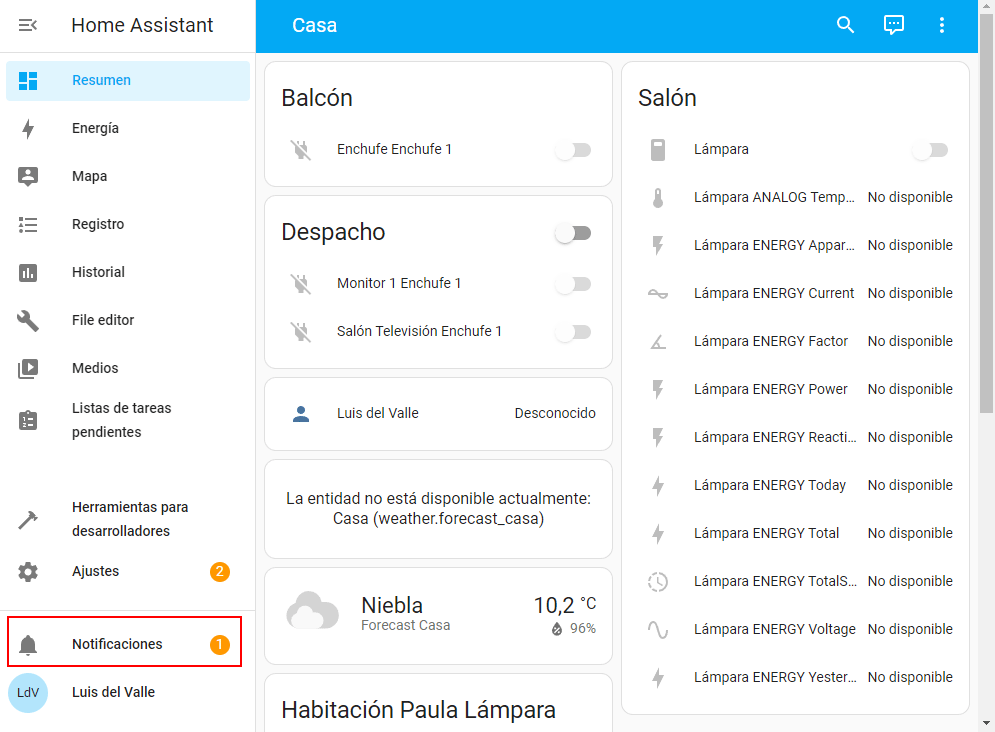
Task: Click the Mapa sidebar icon
Action: pyautogui.click(x=28, y=176)
